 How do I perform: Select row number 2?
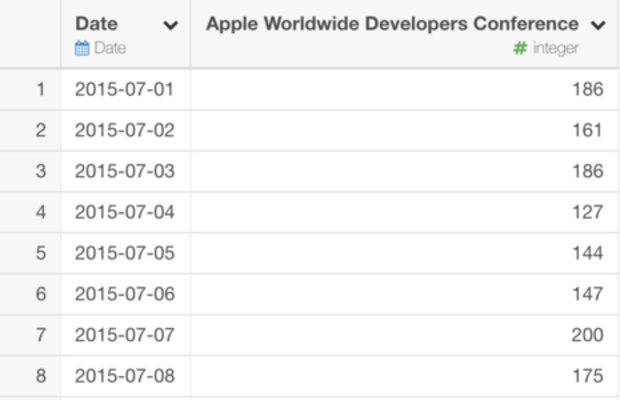coord(40,130)
